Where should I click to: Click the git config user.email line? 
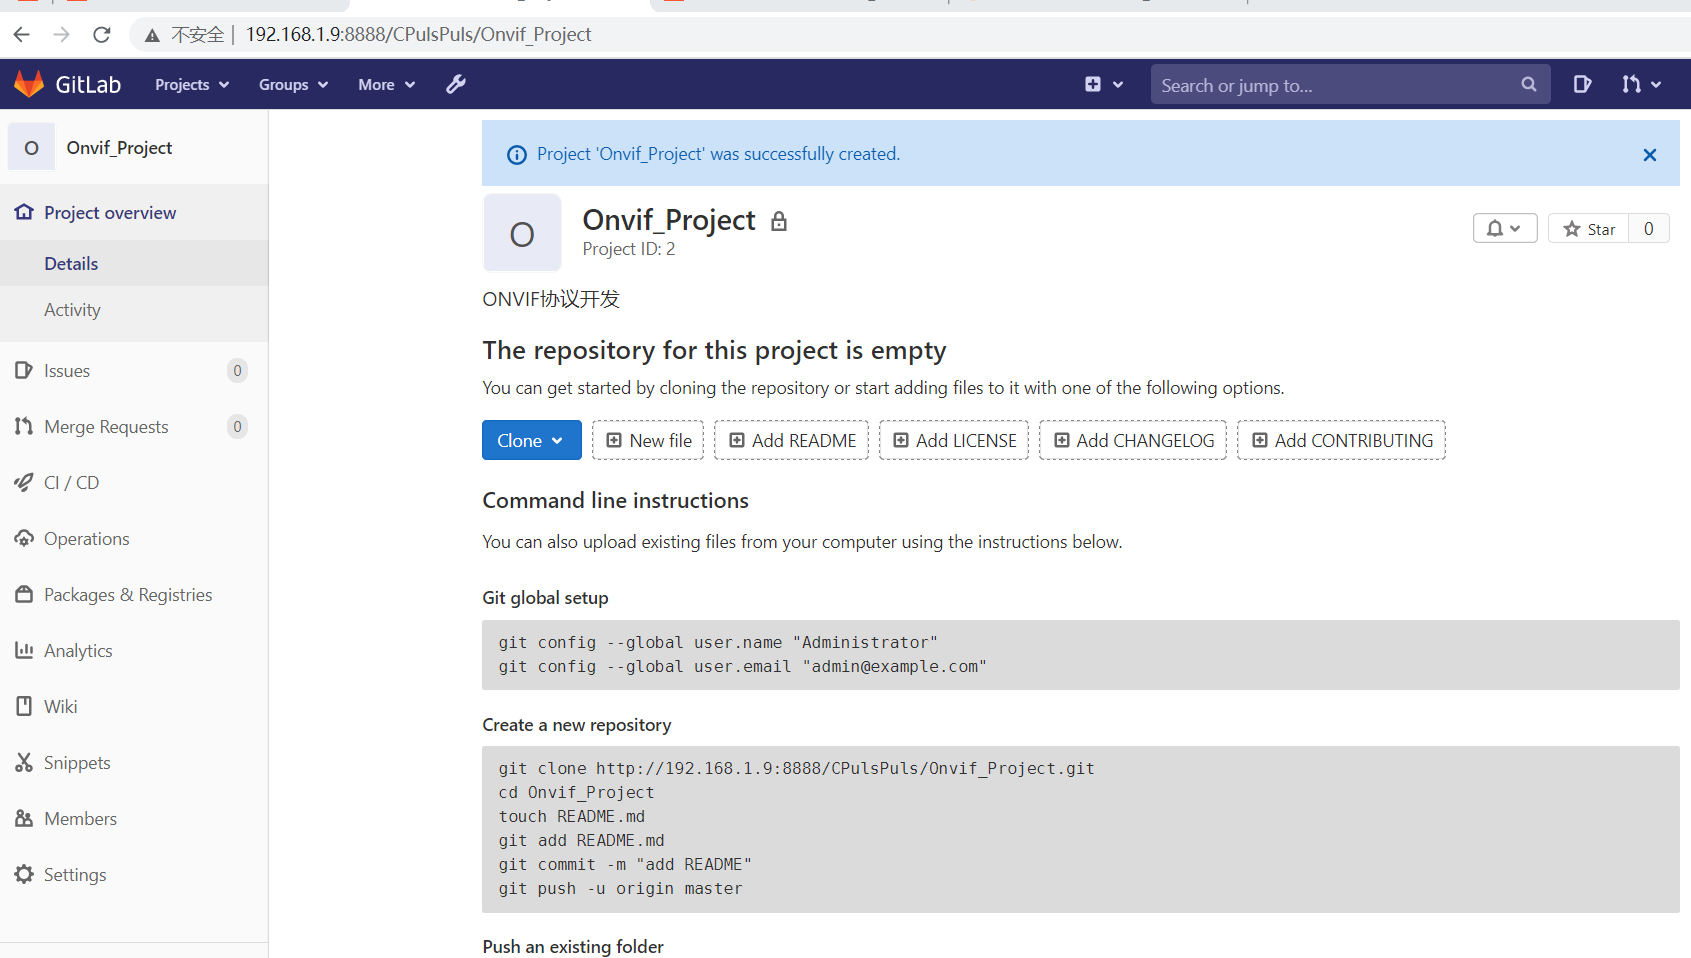click(x=743, y=666)
